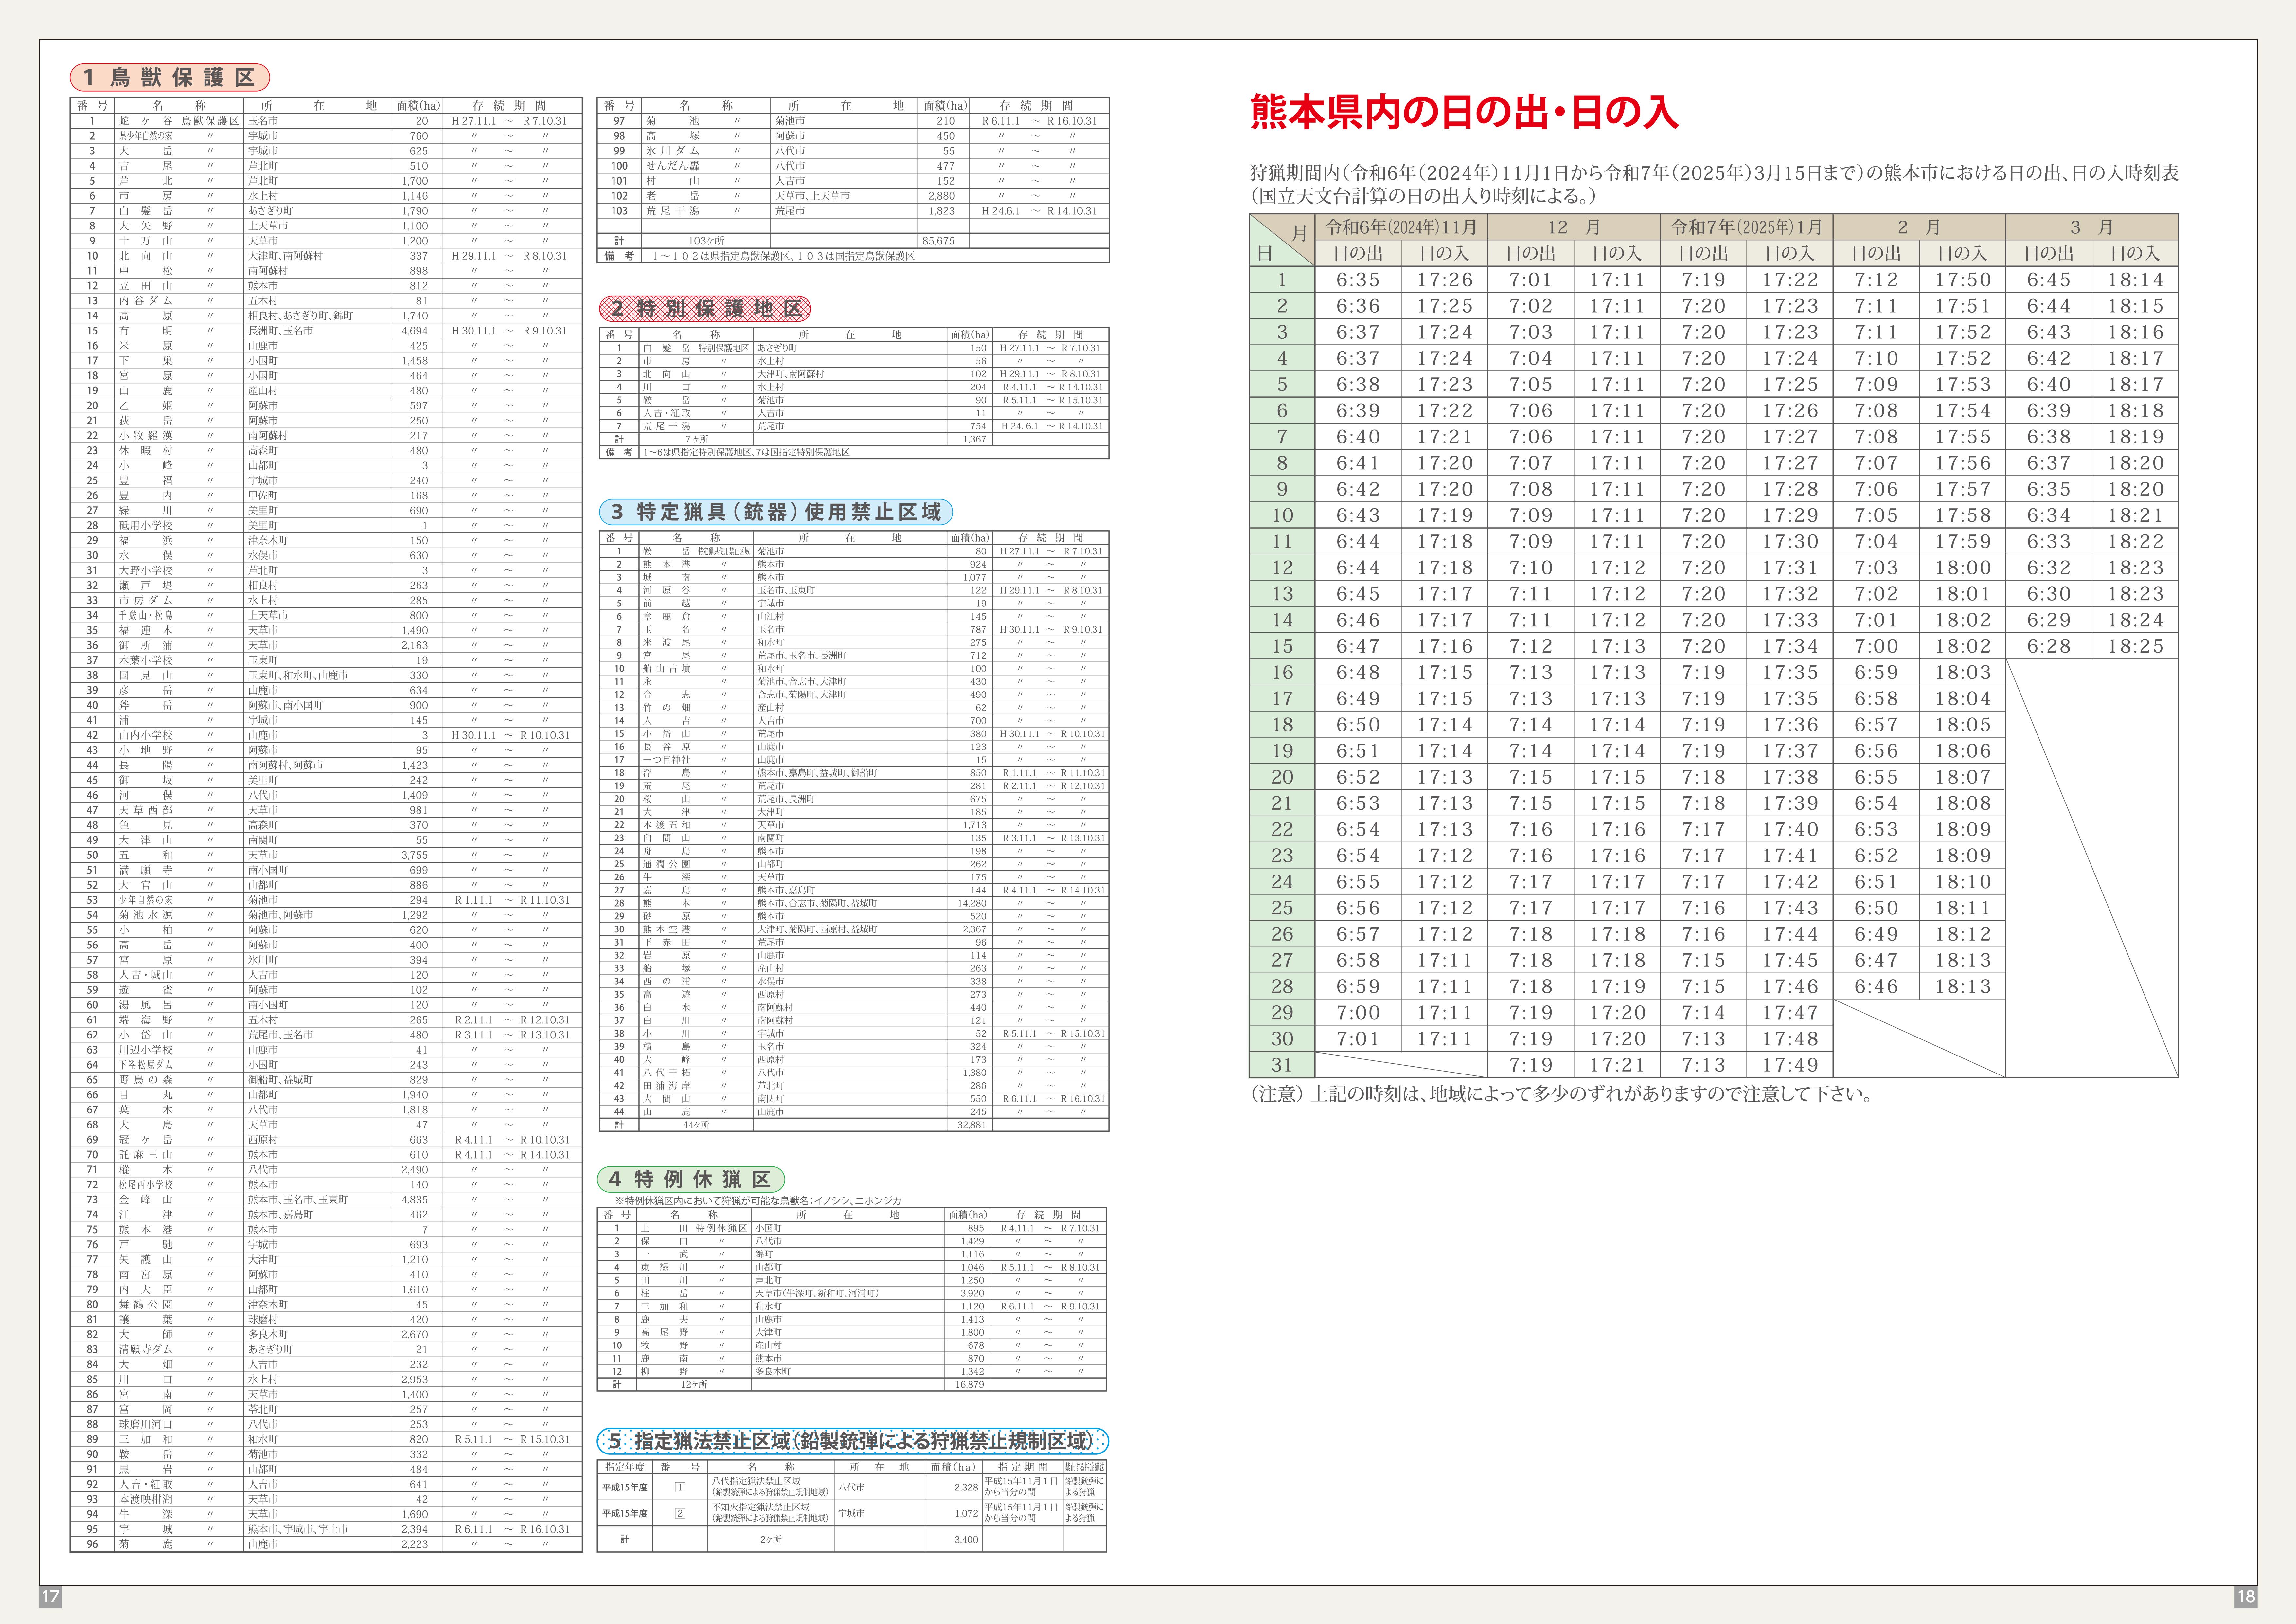Click area value 4,835 for 金峰山 row
2296x1624 pixels.
(x=414, y=1200)
